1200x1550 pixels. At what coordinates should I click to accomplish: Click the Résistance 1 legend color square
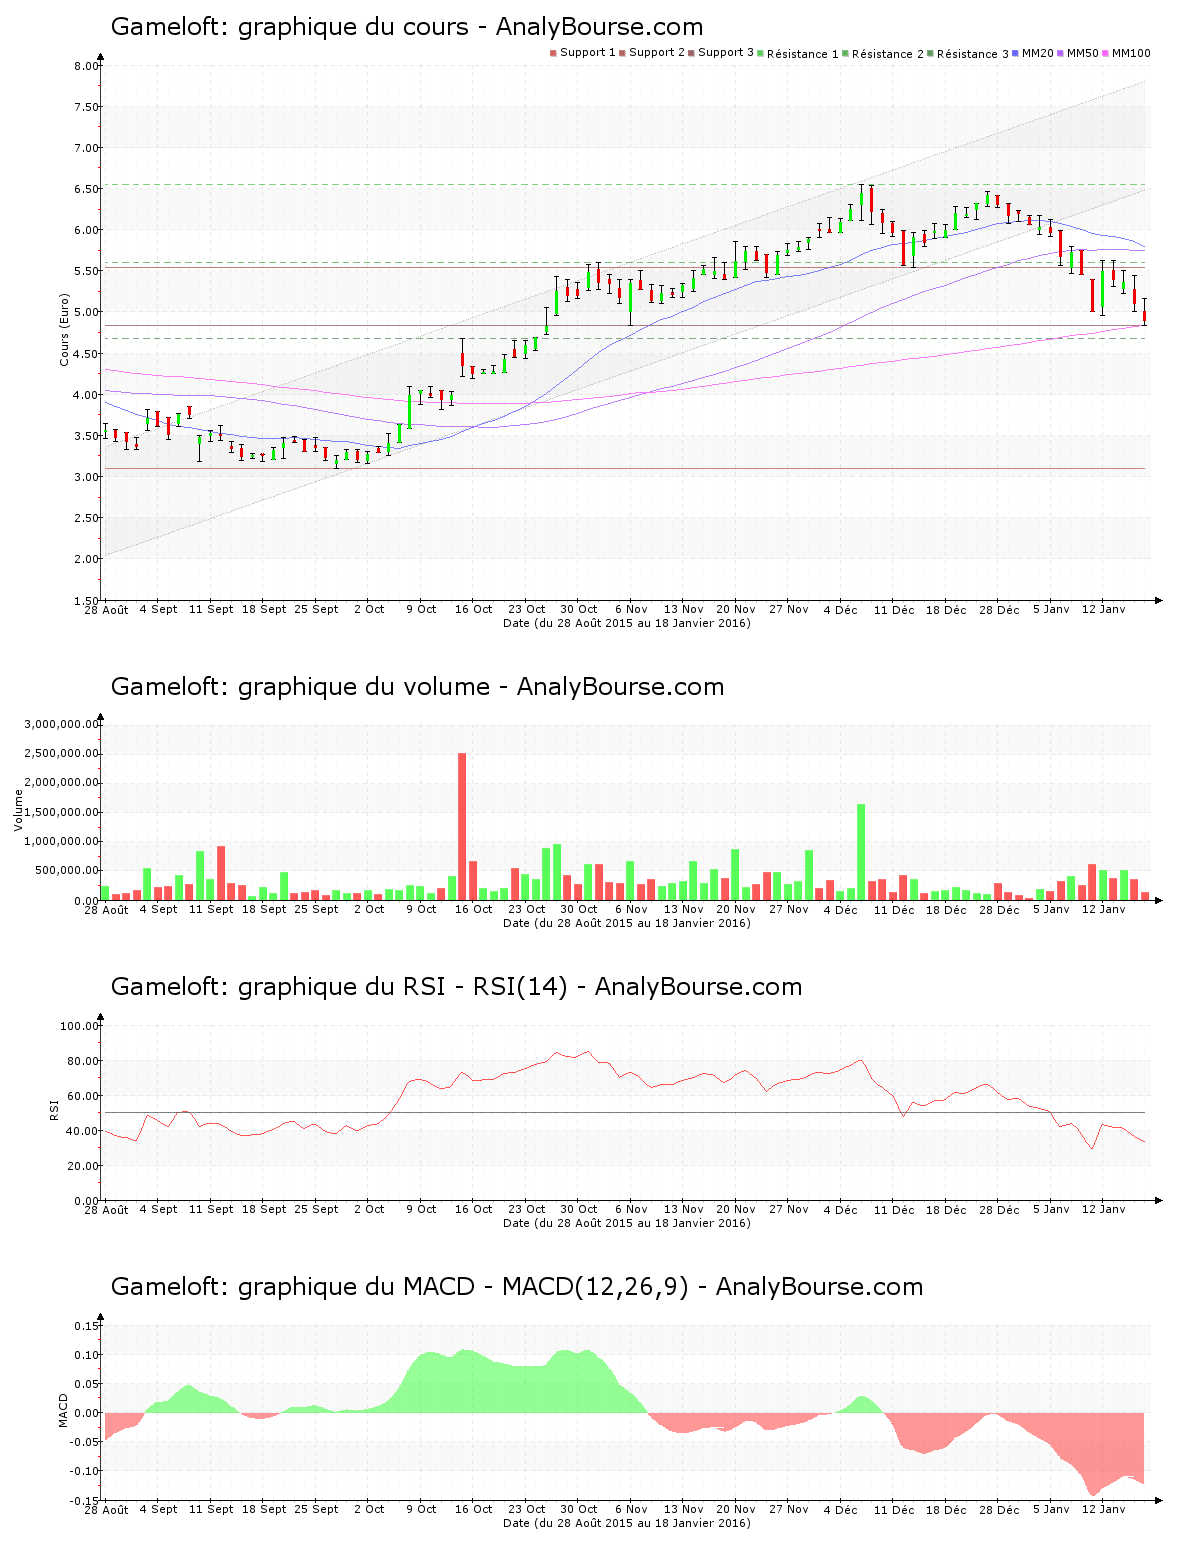[760, 53]
